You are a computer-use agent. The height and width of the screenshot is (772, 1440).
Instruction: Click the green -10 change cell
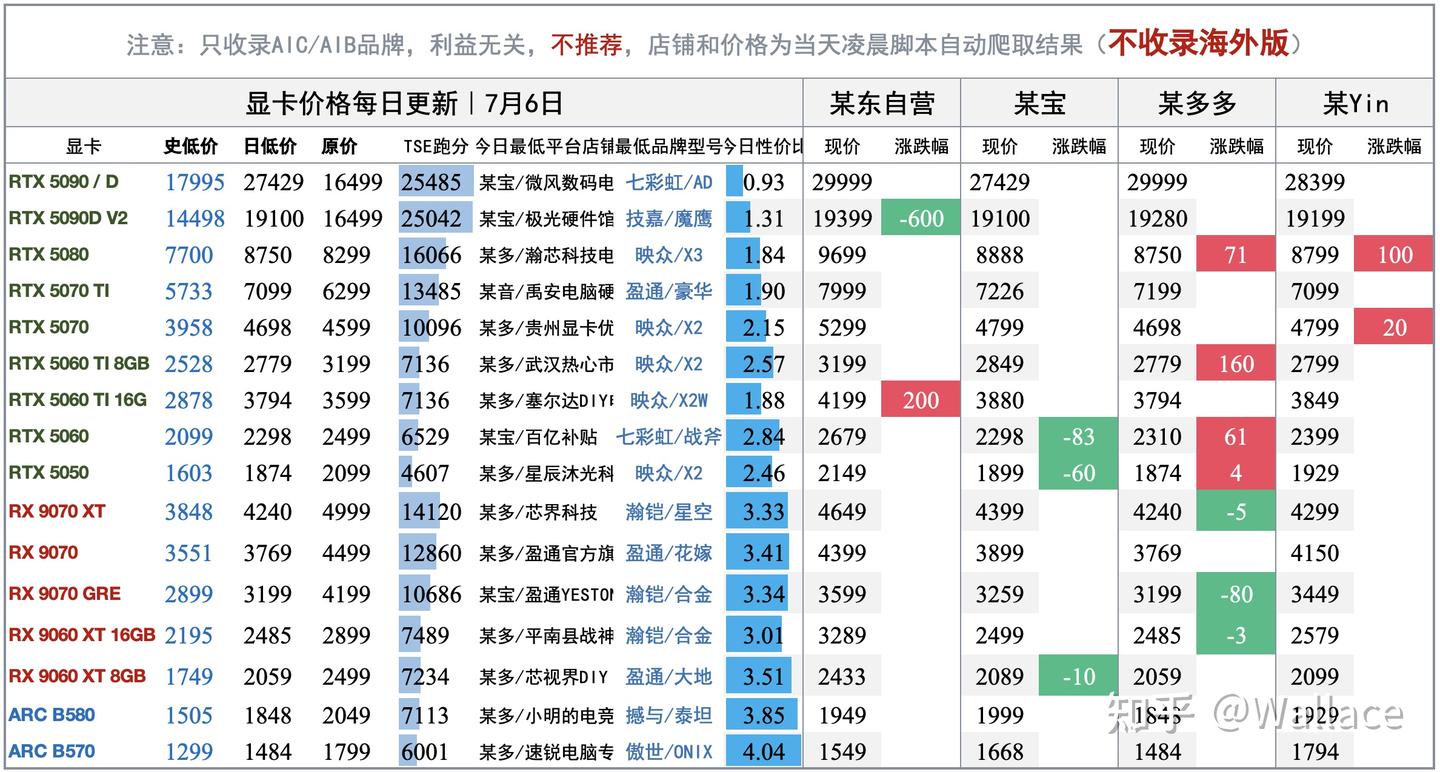pyautogui.click(x=1078, y=676)
